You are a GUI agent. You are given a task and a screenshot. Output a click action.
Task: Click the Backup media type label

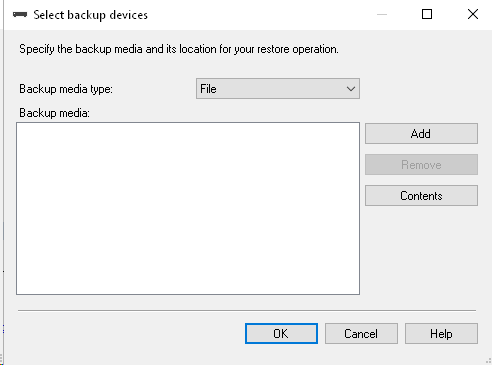(66, 89)
